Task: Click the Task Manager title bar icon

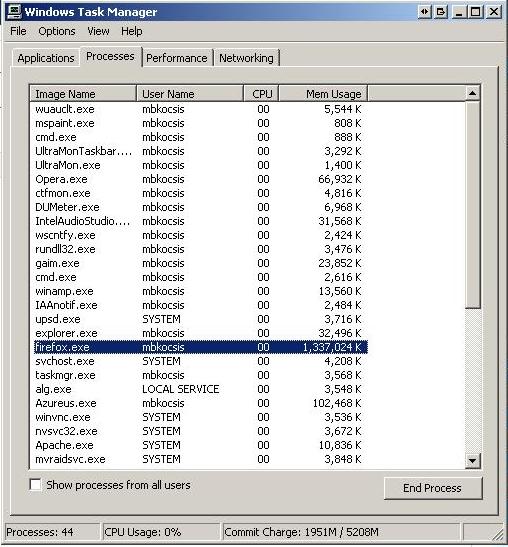Action: (14, 11)
